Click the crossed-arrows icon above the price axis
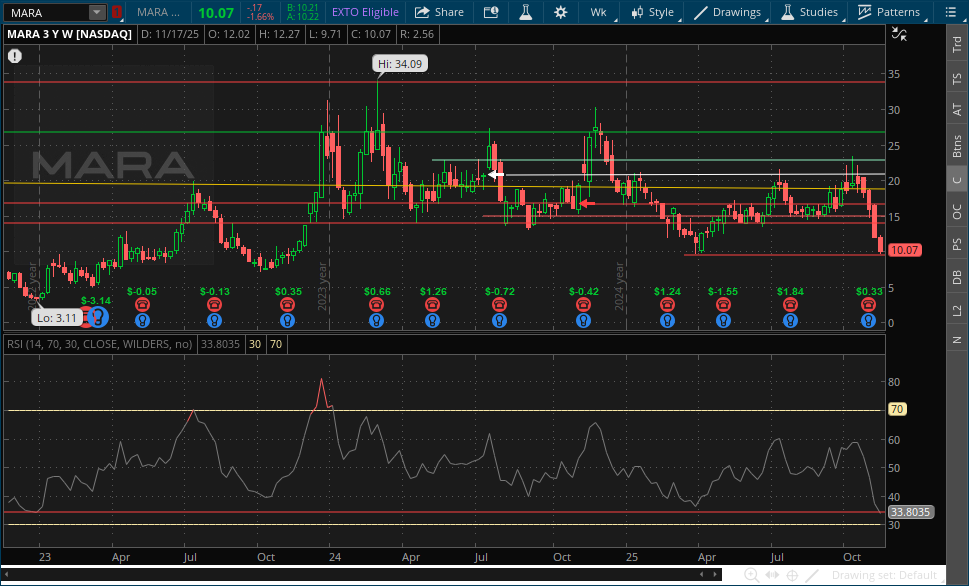The image size is (969, 586). (x=899, y=35)
